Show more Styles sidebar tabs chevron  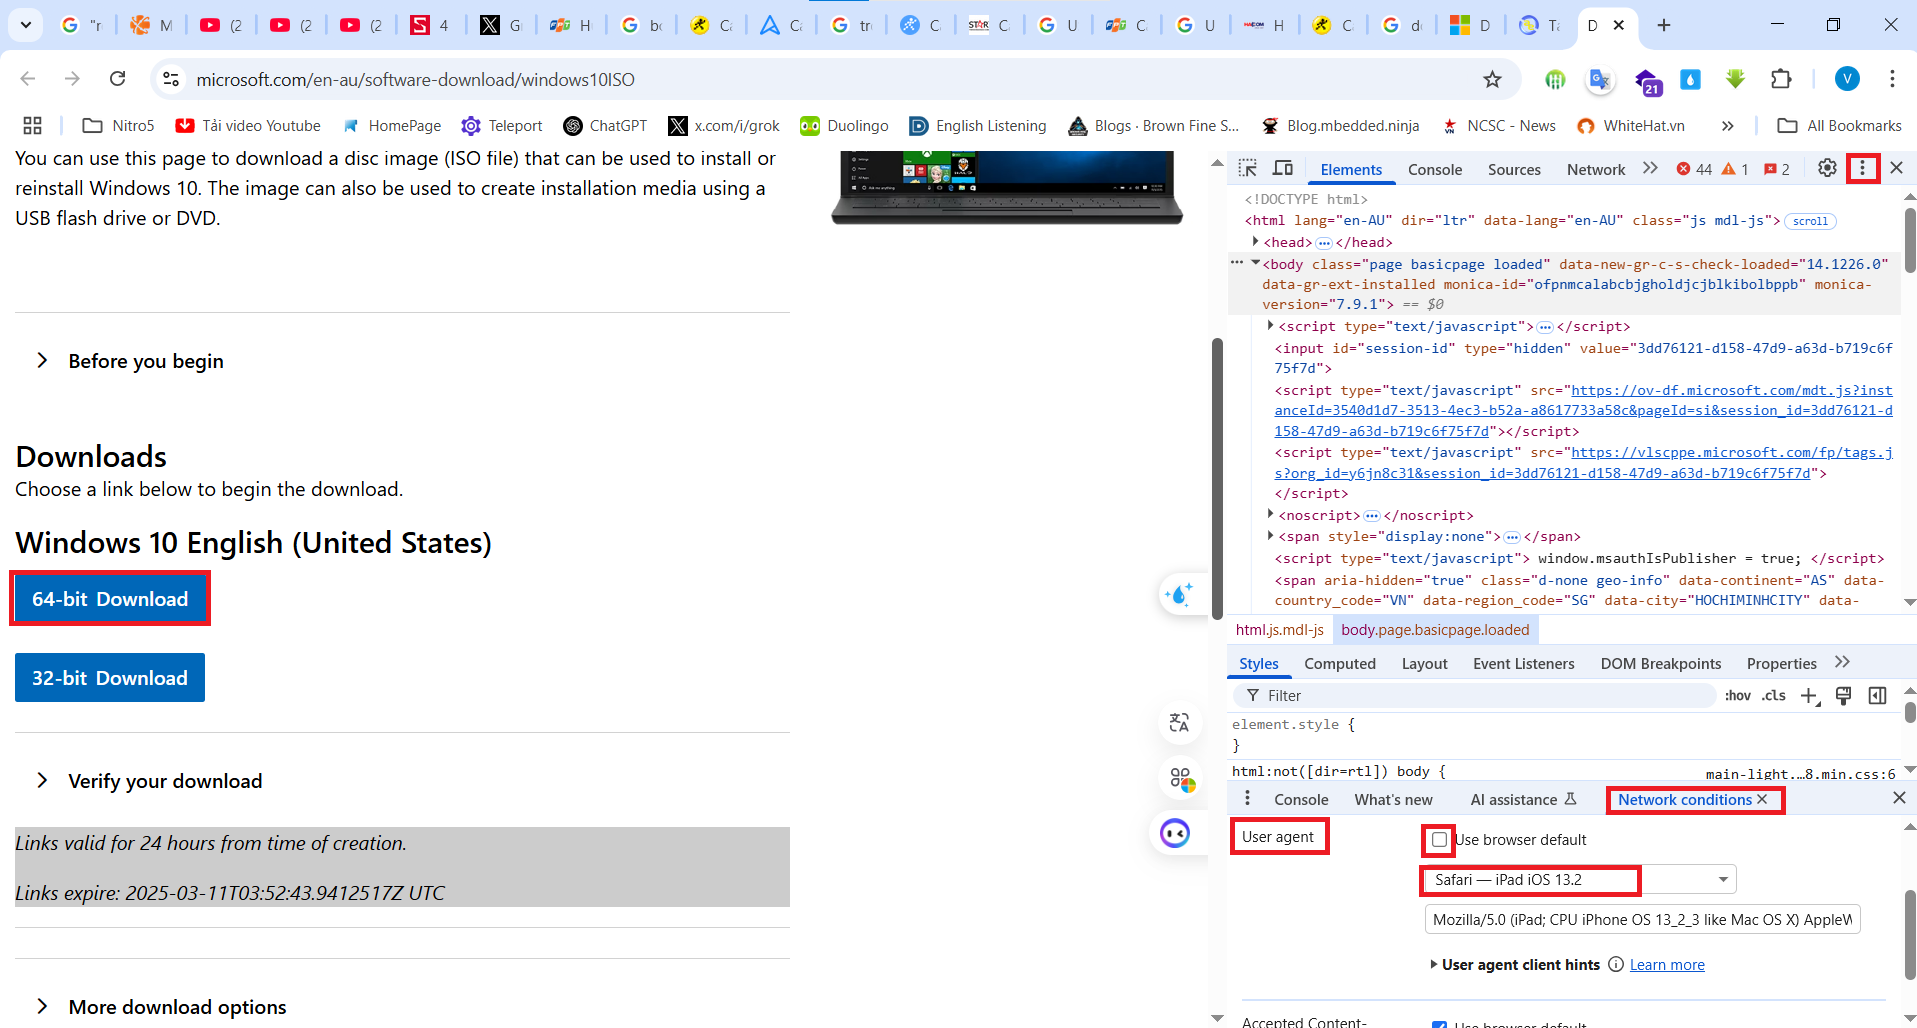1843,662
